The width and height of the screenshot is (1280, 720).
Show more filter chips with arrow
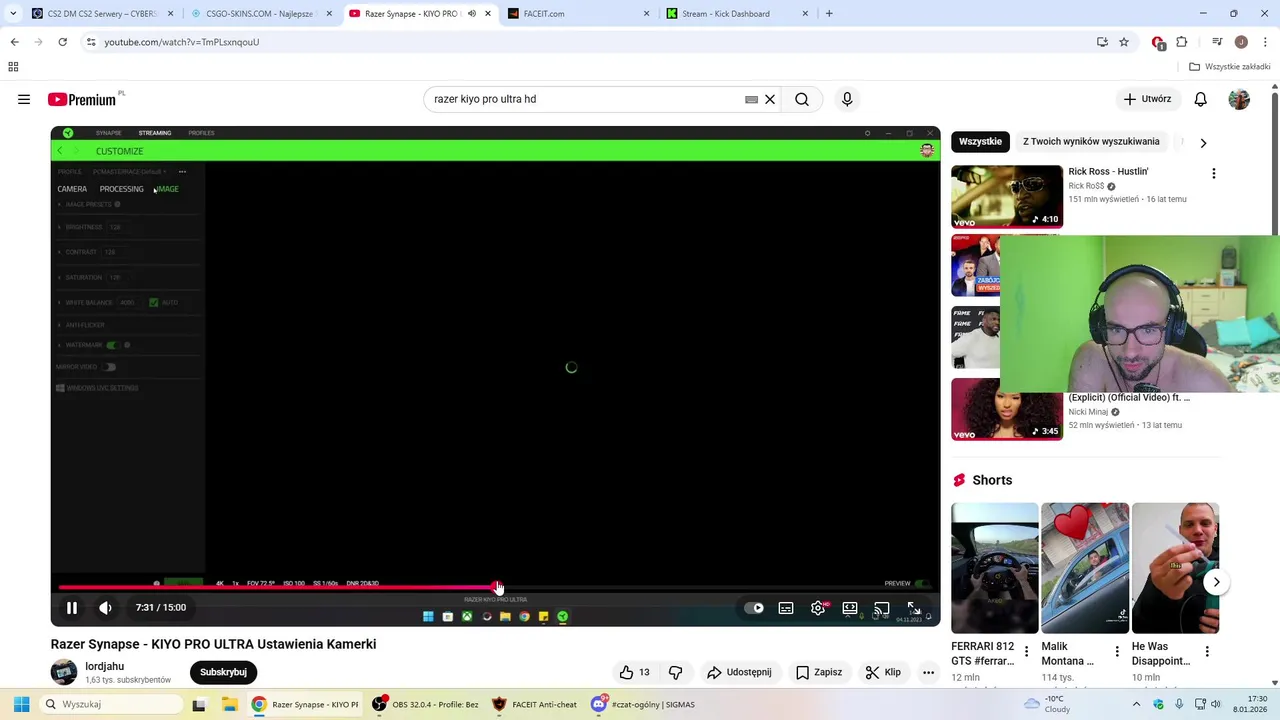(1203, 142)
